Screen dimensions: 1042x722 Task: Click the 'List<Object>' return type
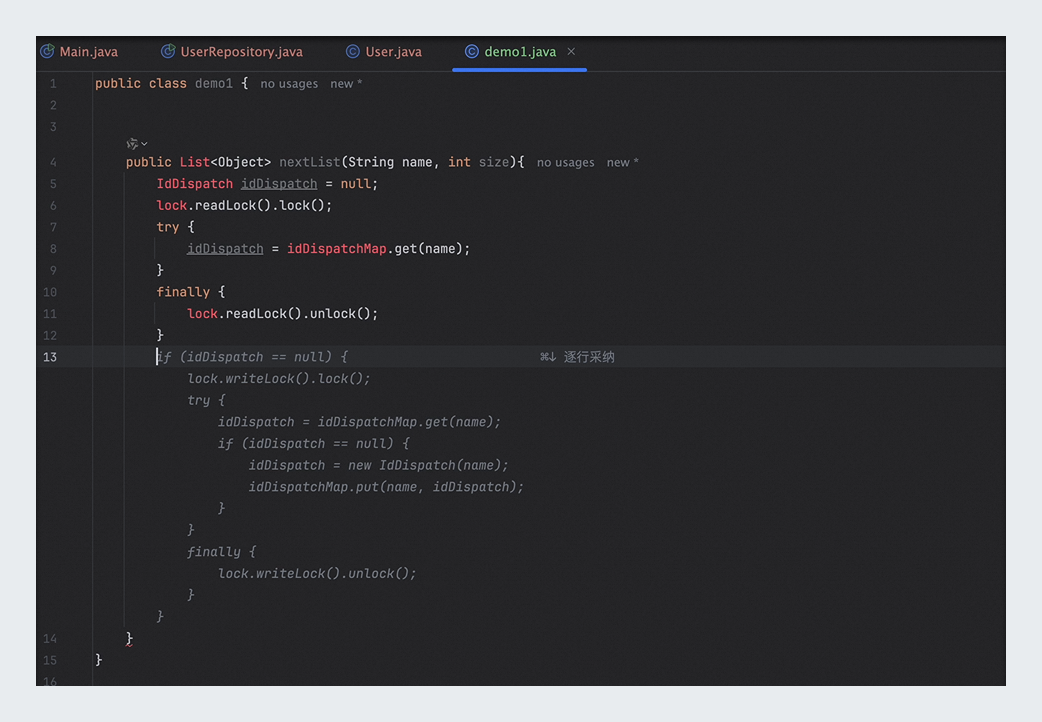(x=225, y=162)
